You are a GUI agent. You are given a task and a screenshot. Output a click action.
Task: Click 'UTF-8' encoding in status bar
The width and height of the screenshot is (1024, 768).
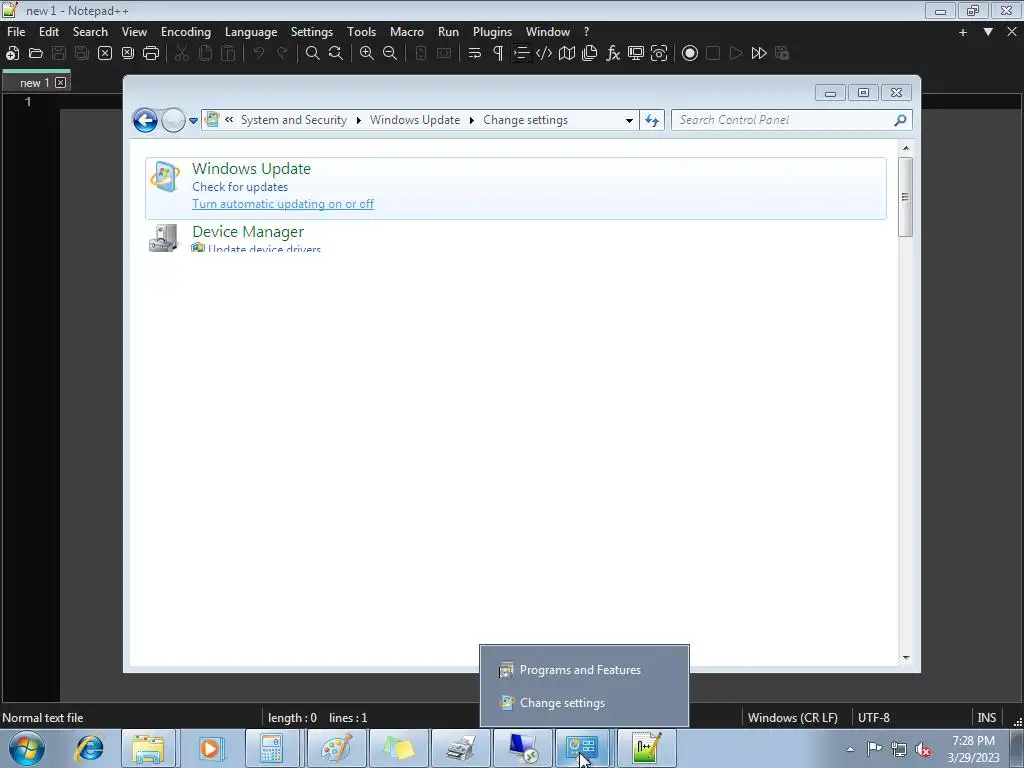pyautogui.click(x=874, y=718)
